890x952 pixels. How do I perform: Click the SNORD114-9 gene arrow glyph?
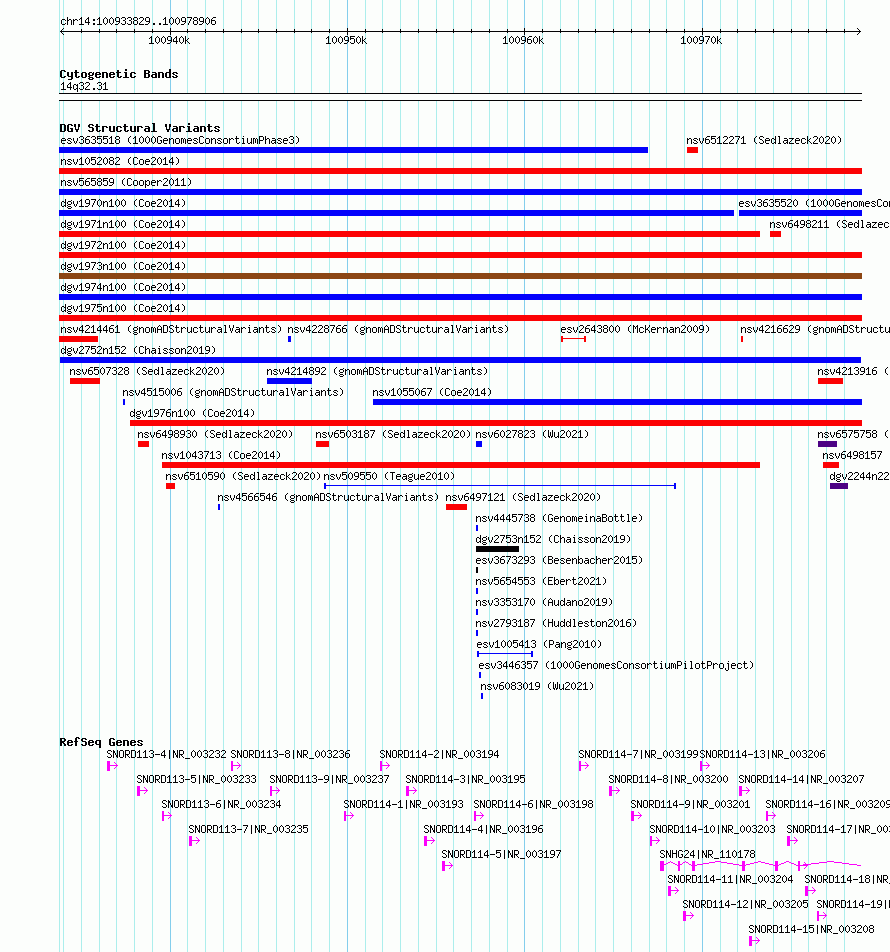click(636, 816)
